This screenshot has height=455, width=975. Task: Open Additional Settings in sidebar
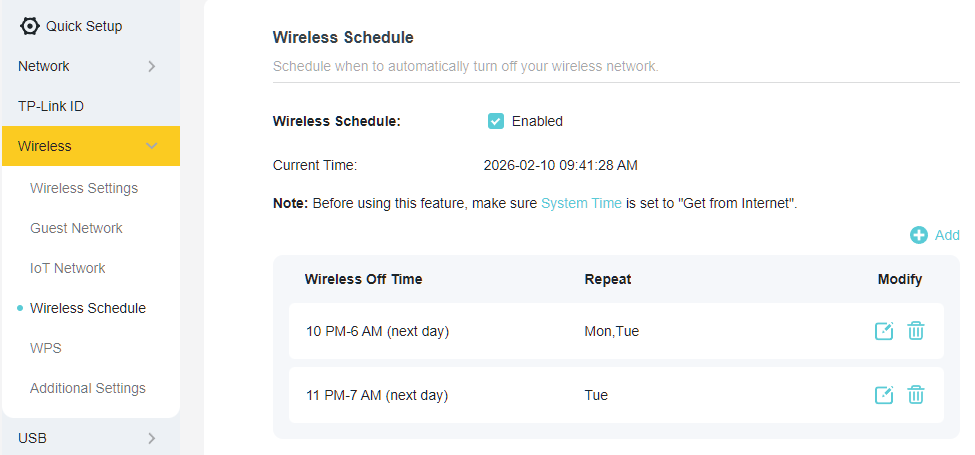[88, 388]
